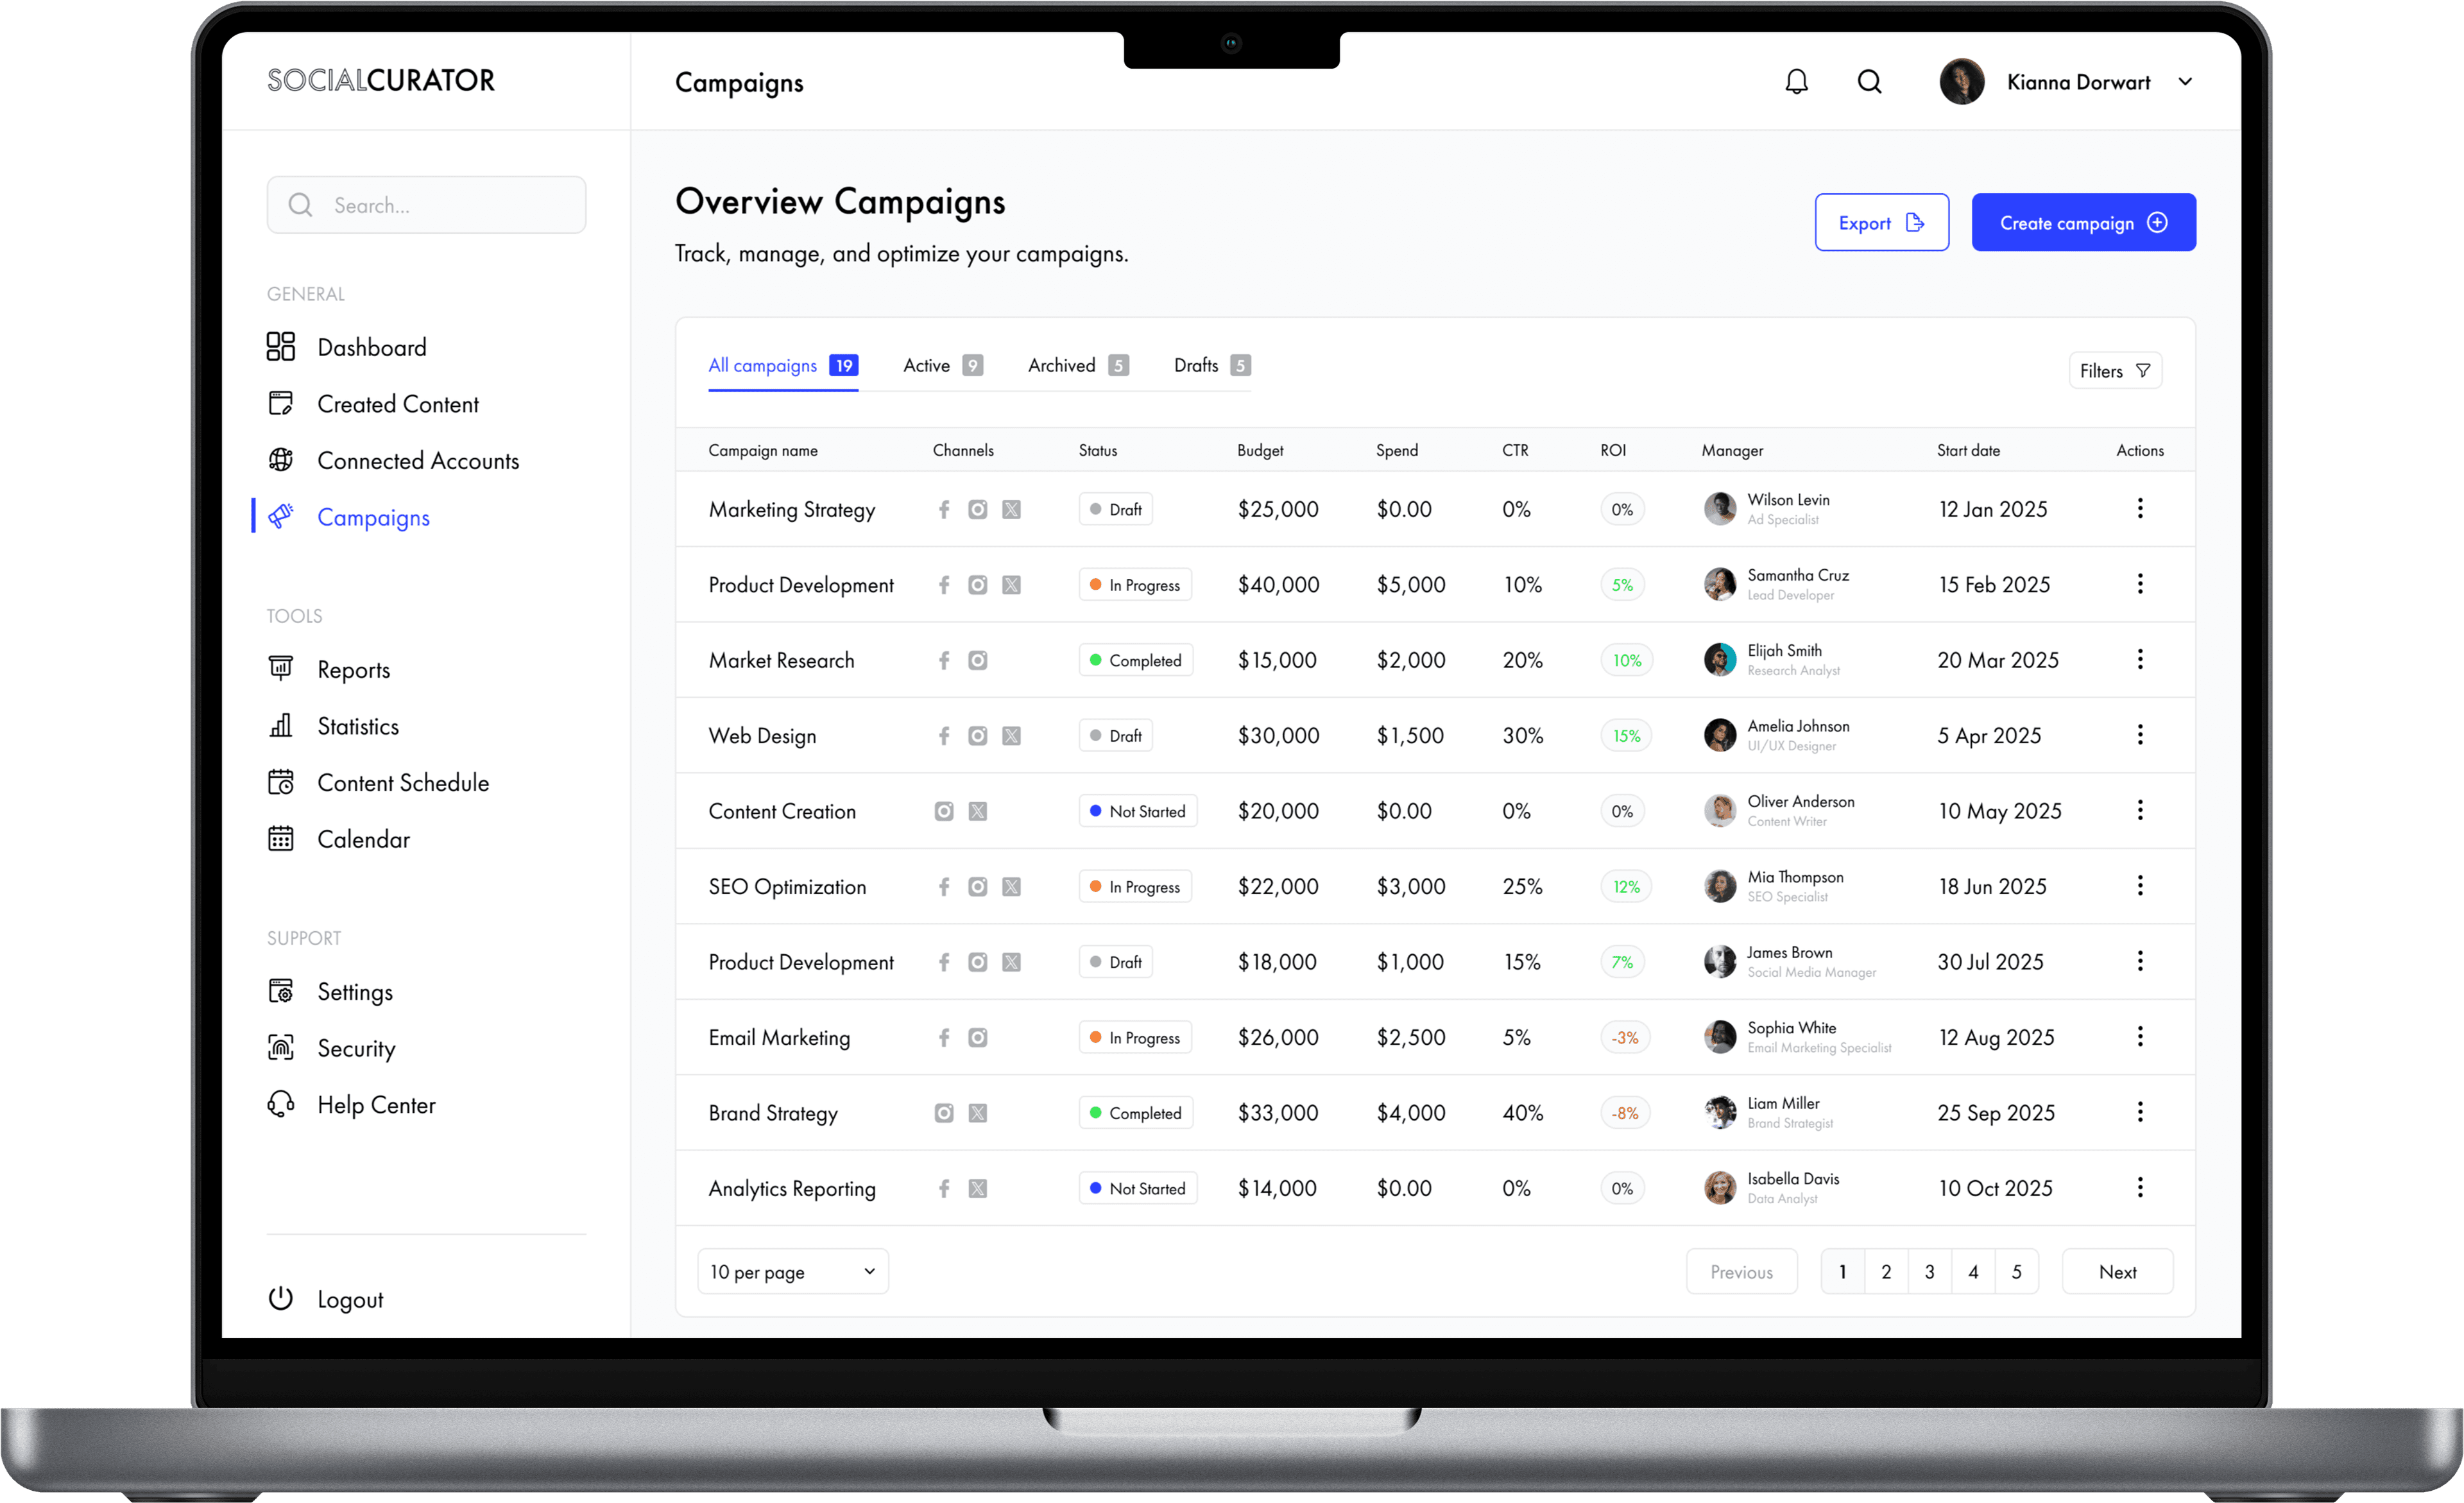This screenshot has height=1503, width=2464.
Task: Click the Start date column header
Action: tap(1968, 451)
